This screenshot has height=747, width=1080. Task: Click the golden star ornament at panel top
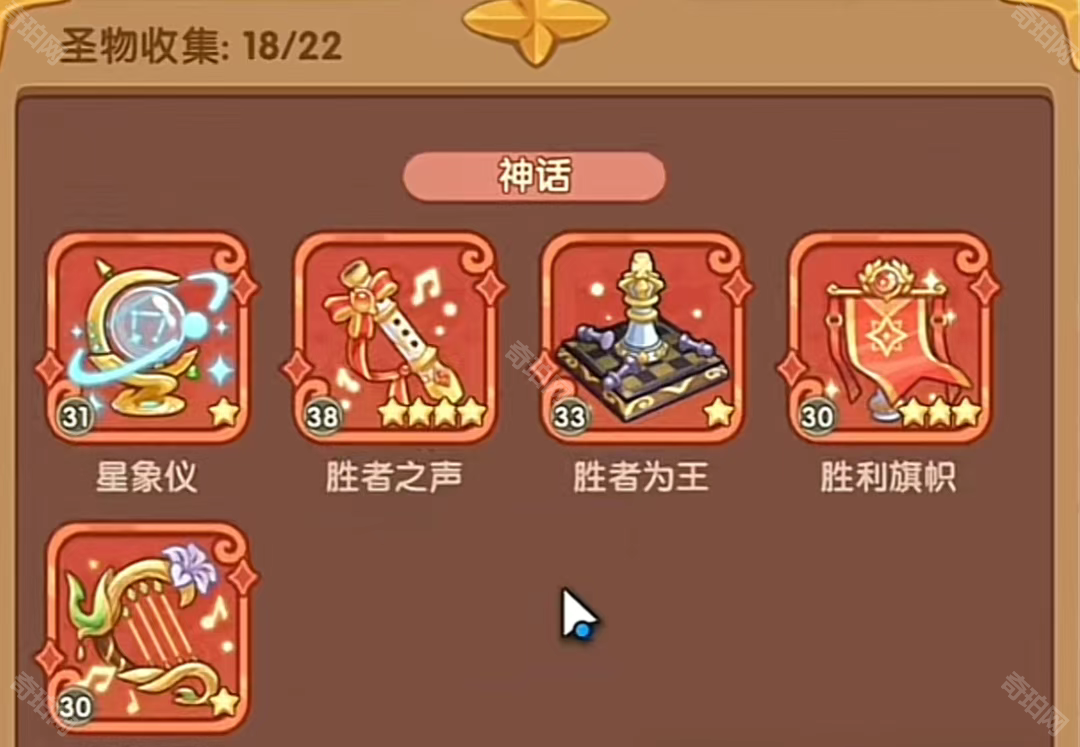pos(535,28)
